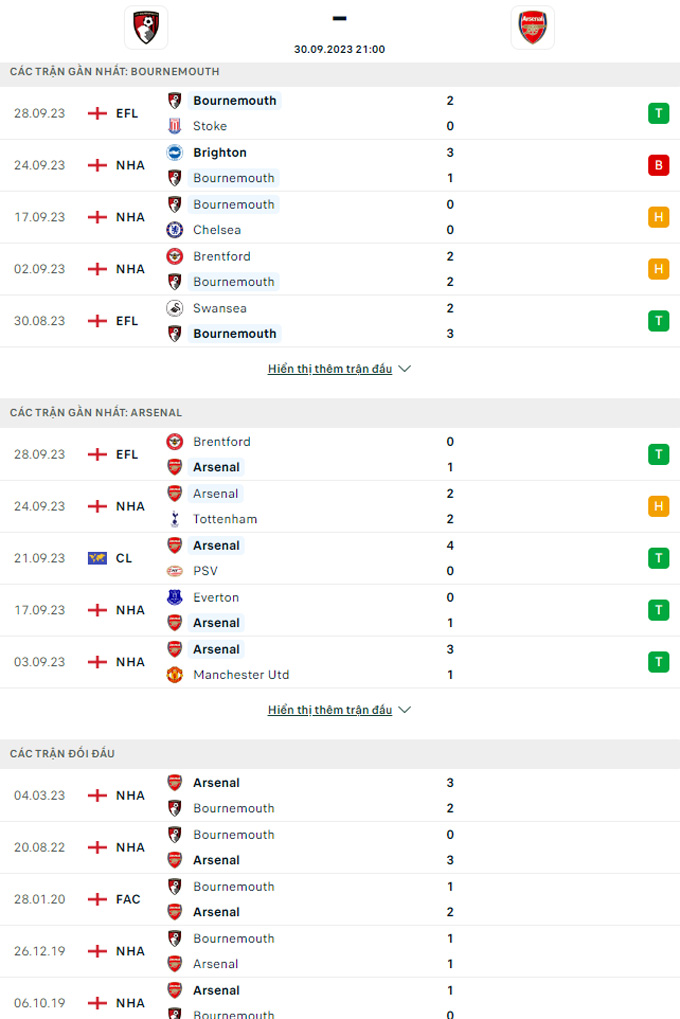Click the green T result badge for Bournemouth vs Stoke
Image resolution: width=680 pixels, height=1019 pixels.
pos(658,113)
